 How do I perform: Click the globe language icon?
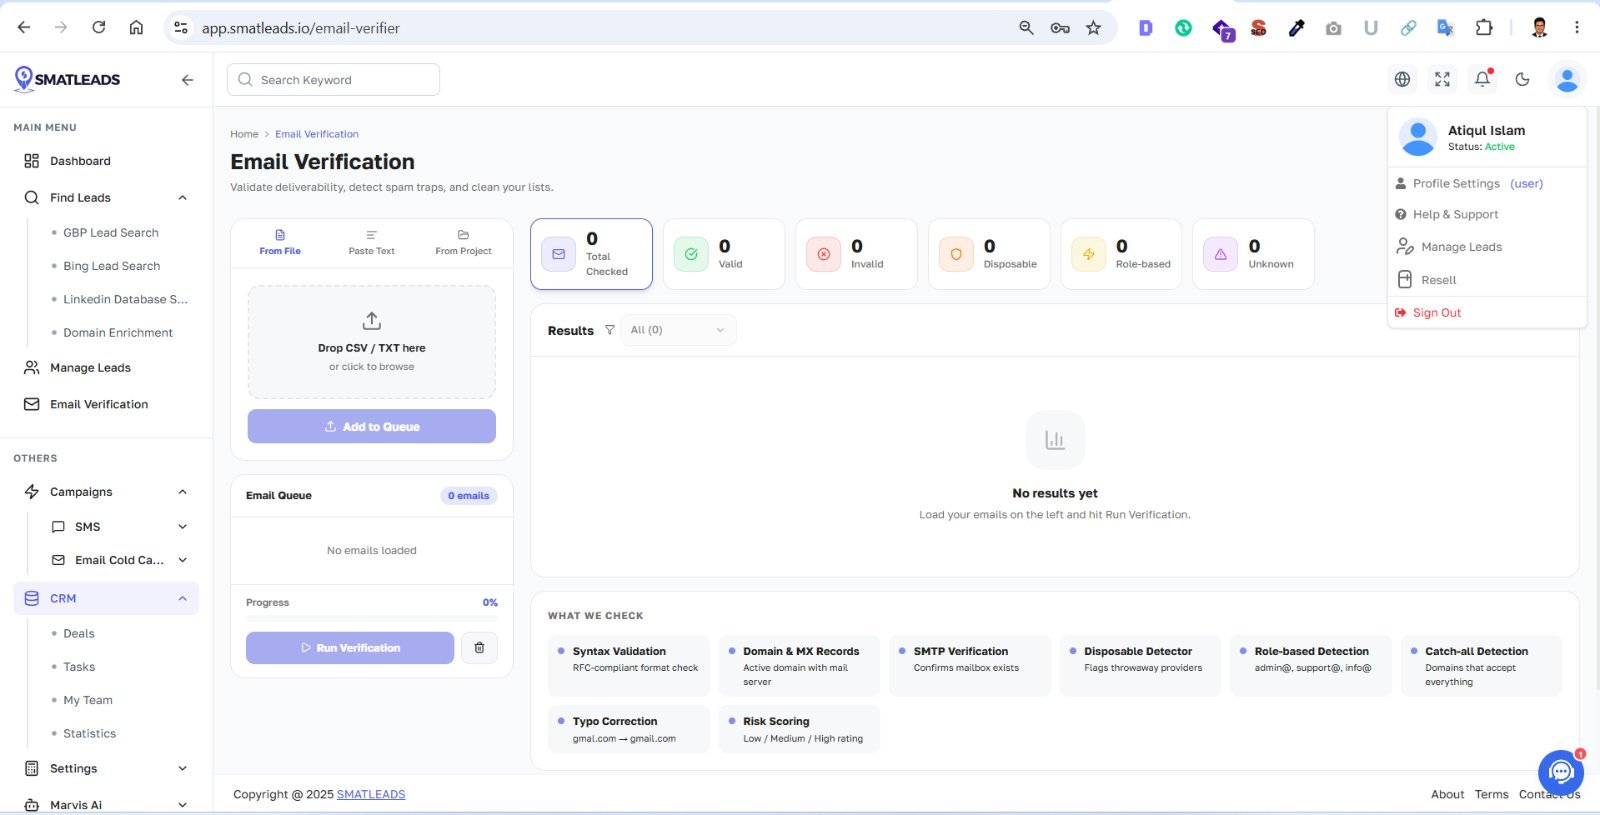[1402, 79]
